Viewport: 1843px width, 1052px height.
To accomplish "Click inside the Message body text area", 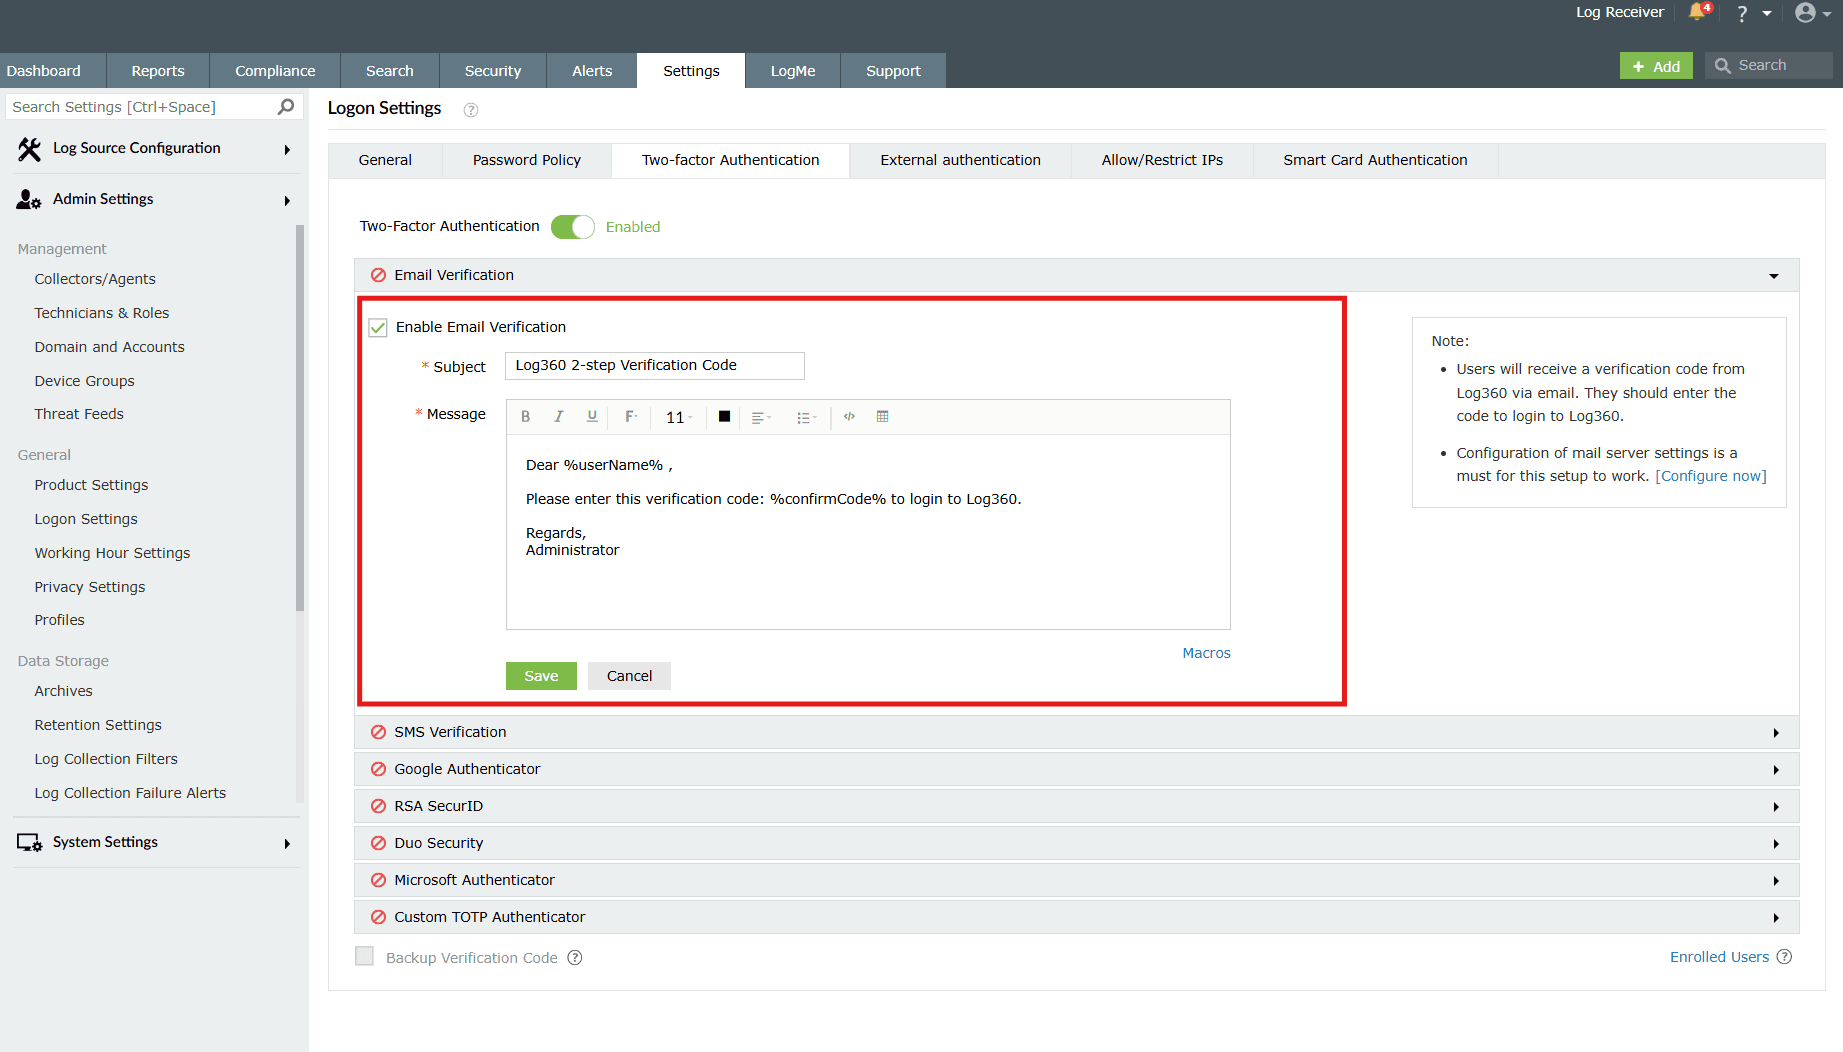I will (868, 532).
